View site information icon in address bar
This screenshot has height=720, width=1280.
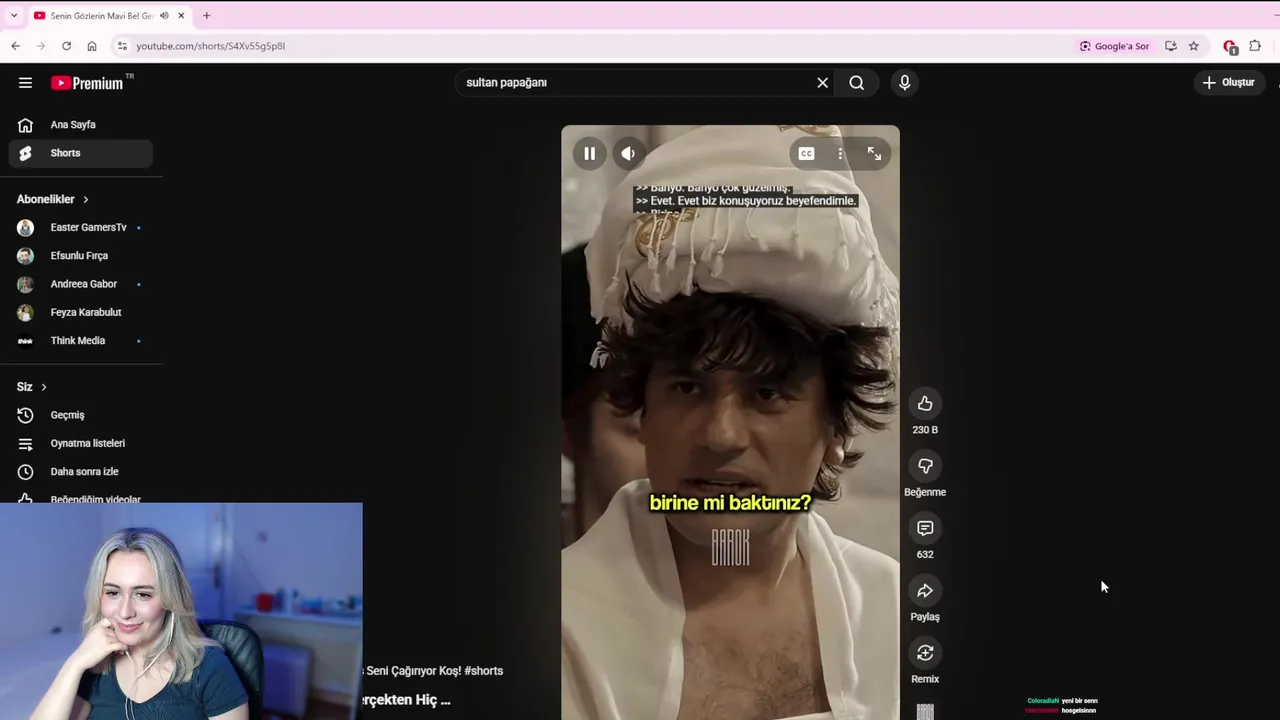click(x=122, y=46)
